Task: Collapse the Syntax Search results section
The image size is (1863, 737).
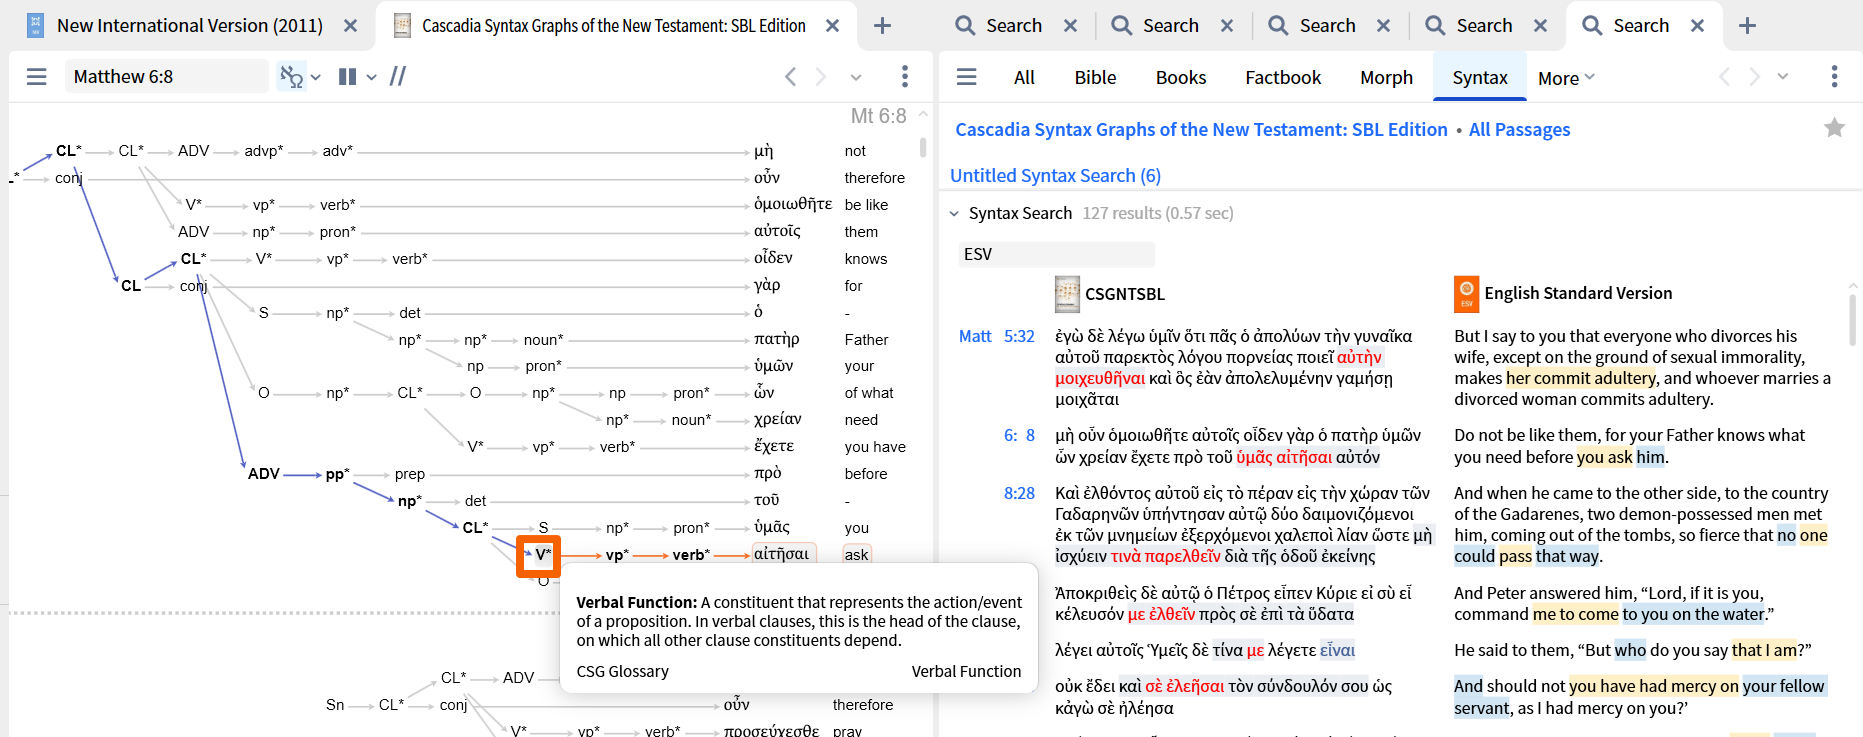Action: 954,214
